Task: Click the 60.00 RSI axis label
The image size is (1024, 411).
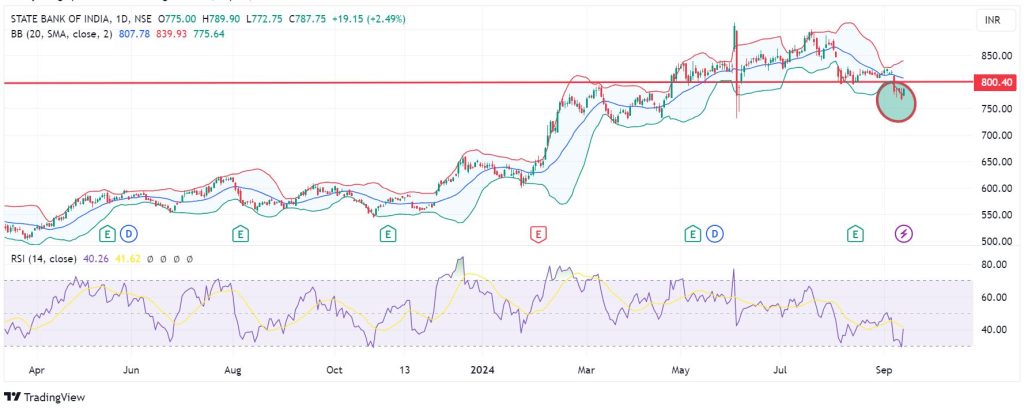Action: pos(994,297)
